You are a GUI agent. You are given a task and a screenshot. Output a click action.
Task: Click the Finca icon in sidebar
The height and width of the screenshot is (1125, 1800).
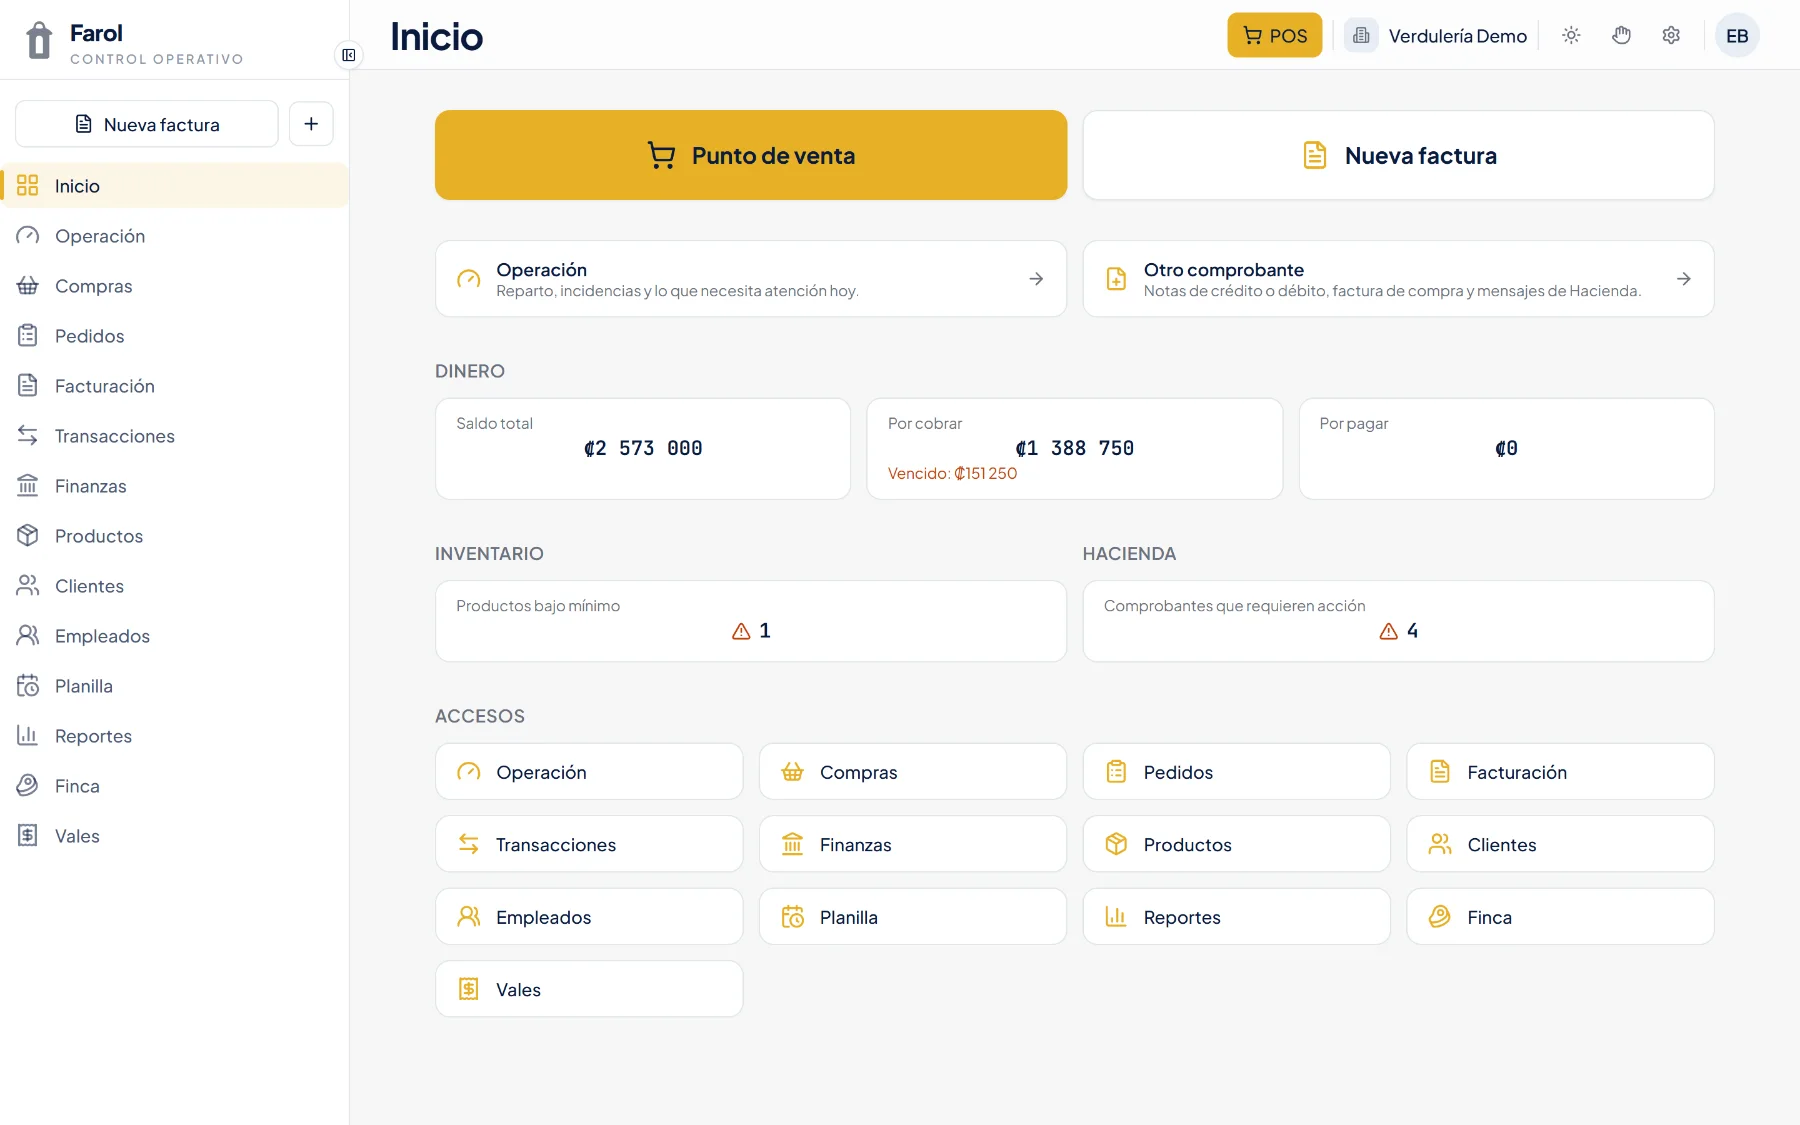28,786
